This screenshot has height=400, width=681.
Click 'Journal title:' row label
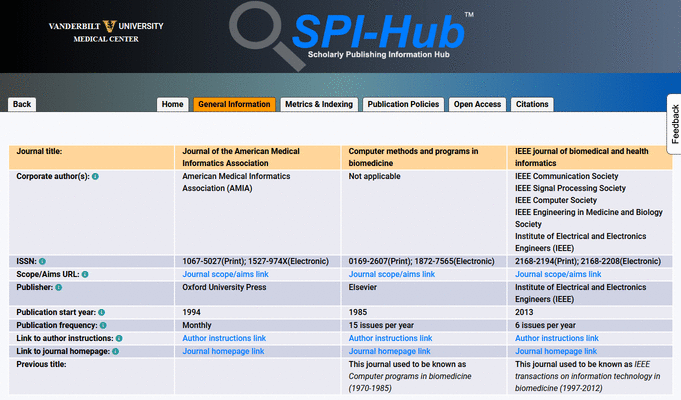pos(39,151)
